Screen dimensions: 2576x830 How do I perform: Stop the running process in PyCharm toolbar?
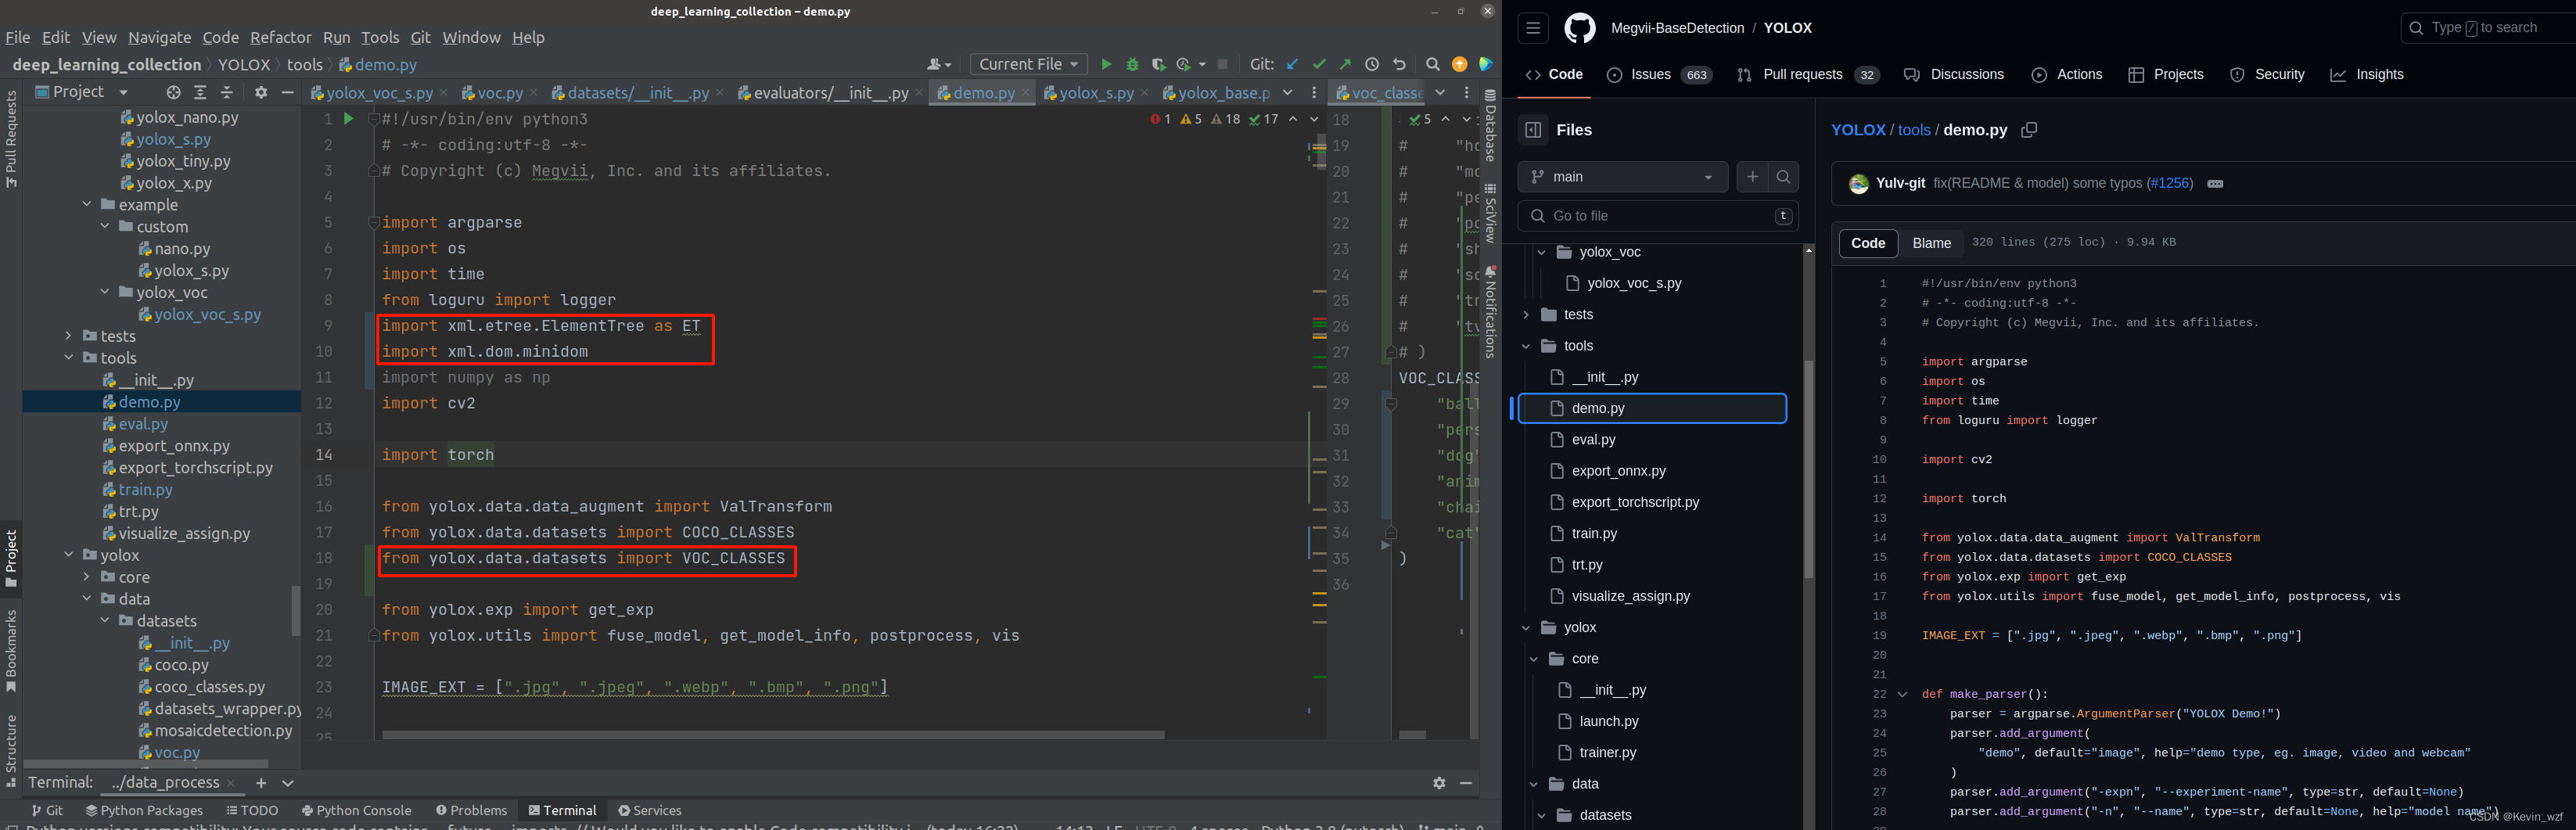coord(1222,64)
